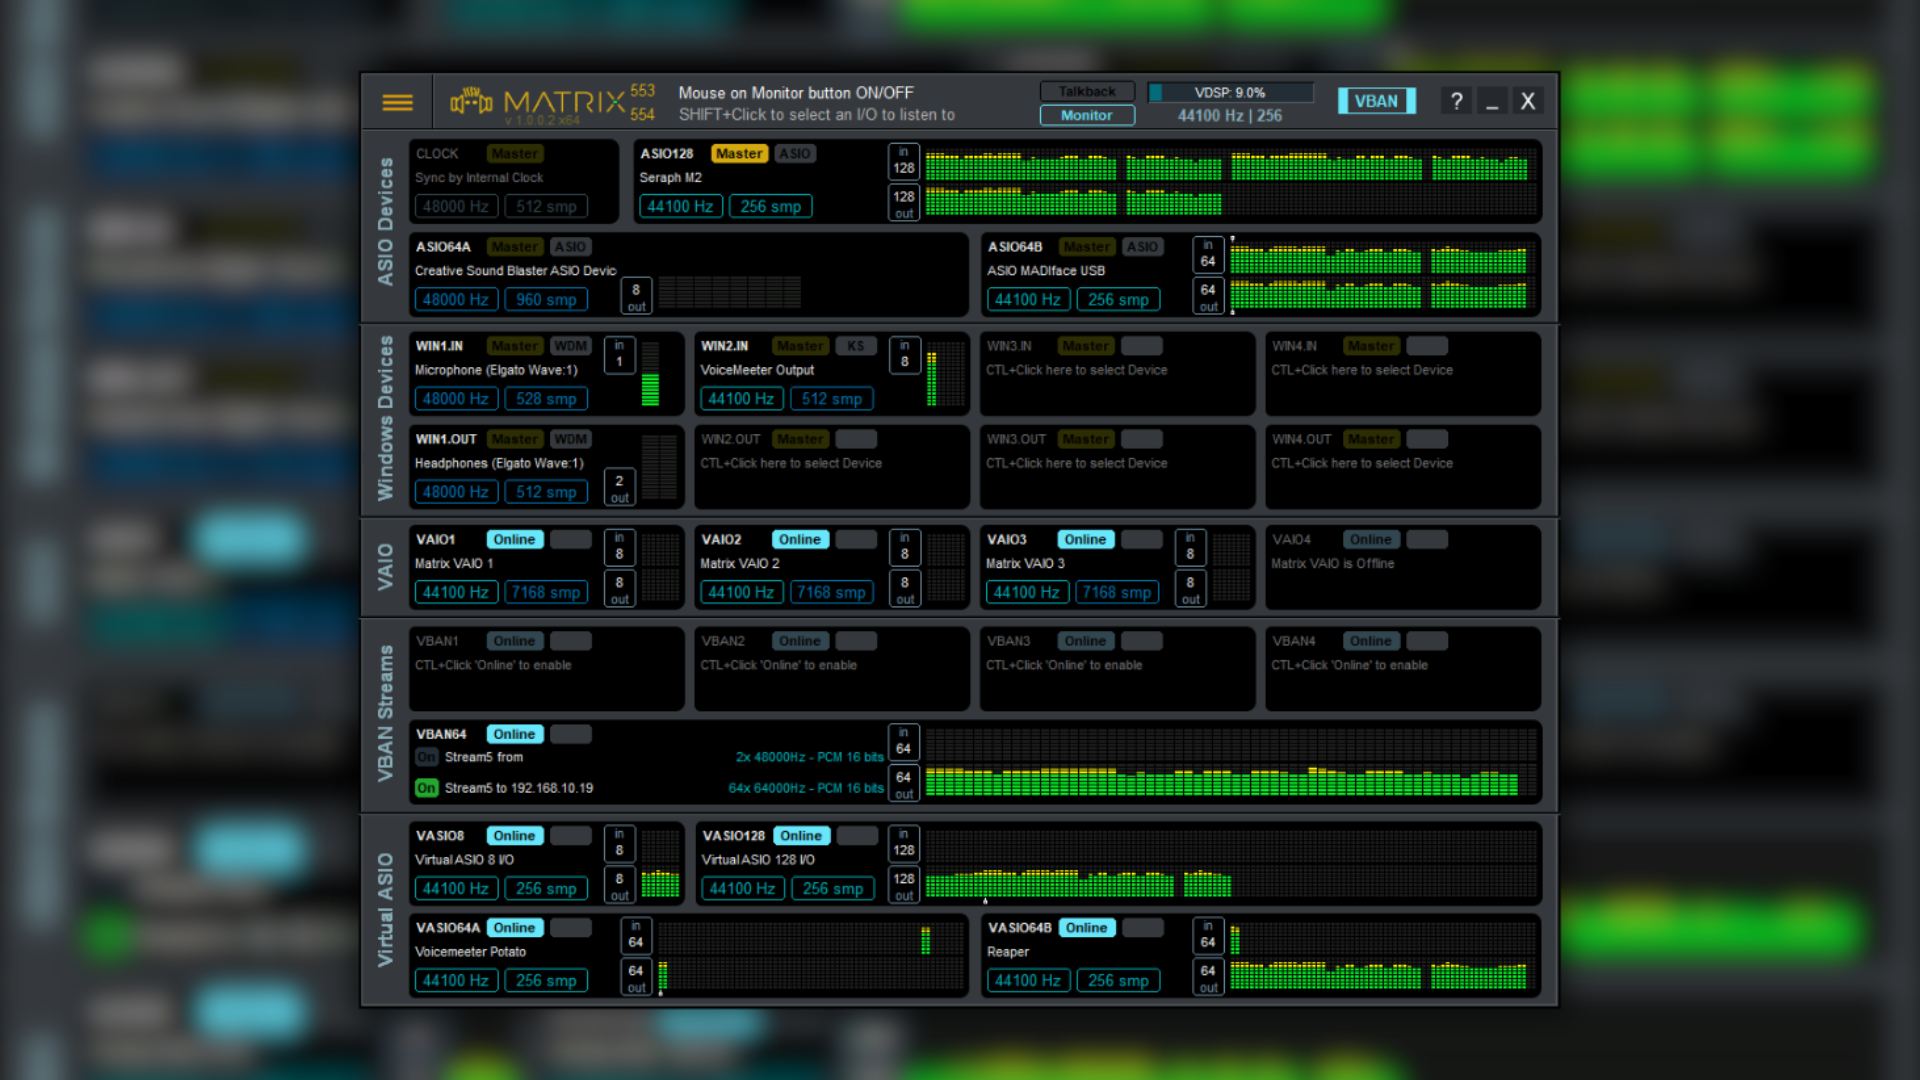The width and height of the screenshot is (1920, 1080).
Task: Open the hamburger menu
Action: [x=397, y=101]
